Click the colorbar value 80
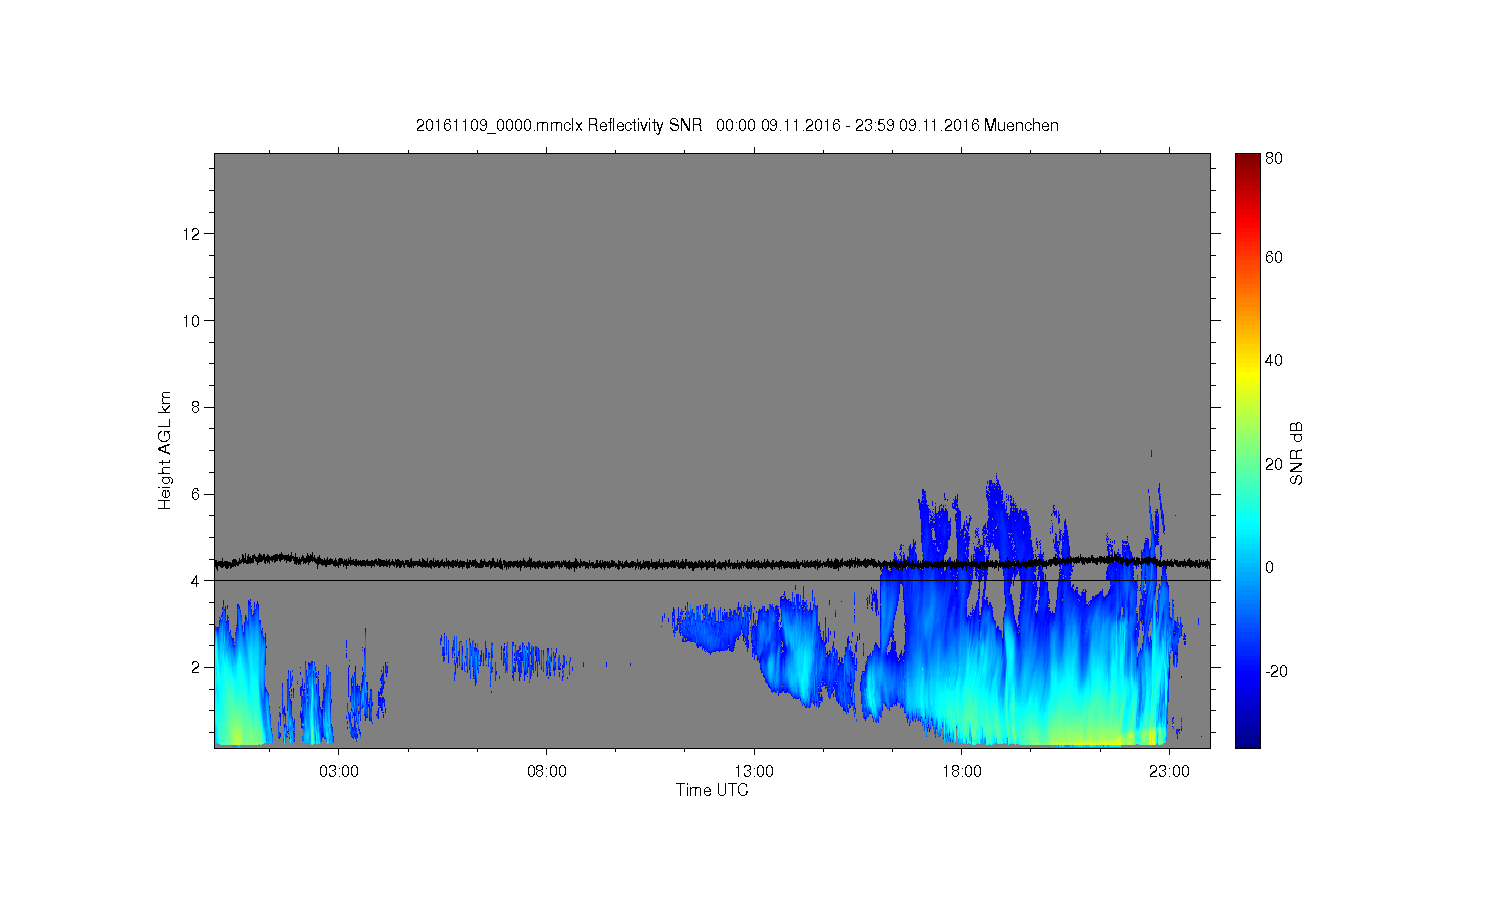 [1274, 158]
